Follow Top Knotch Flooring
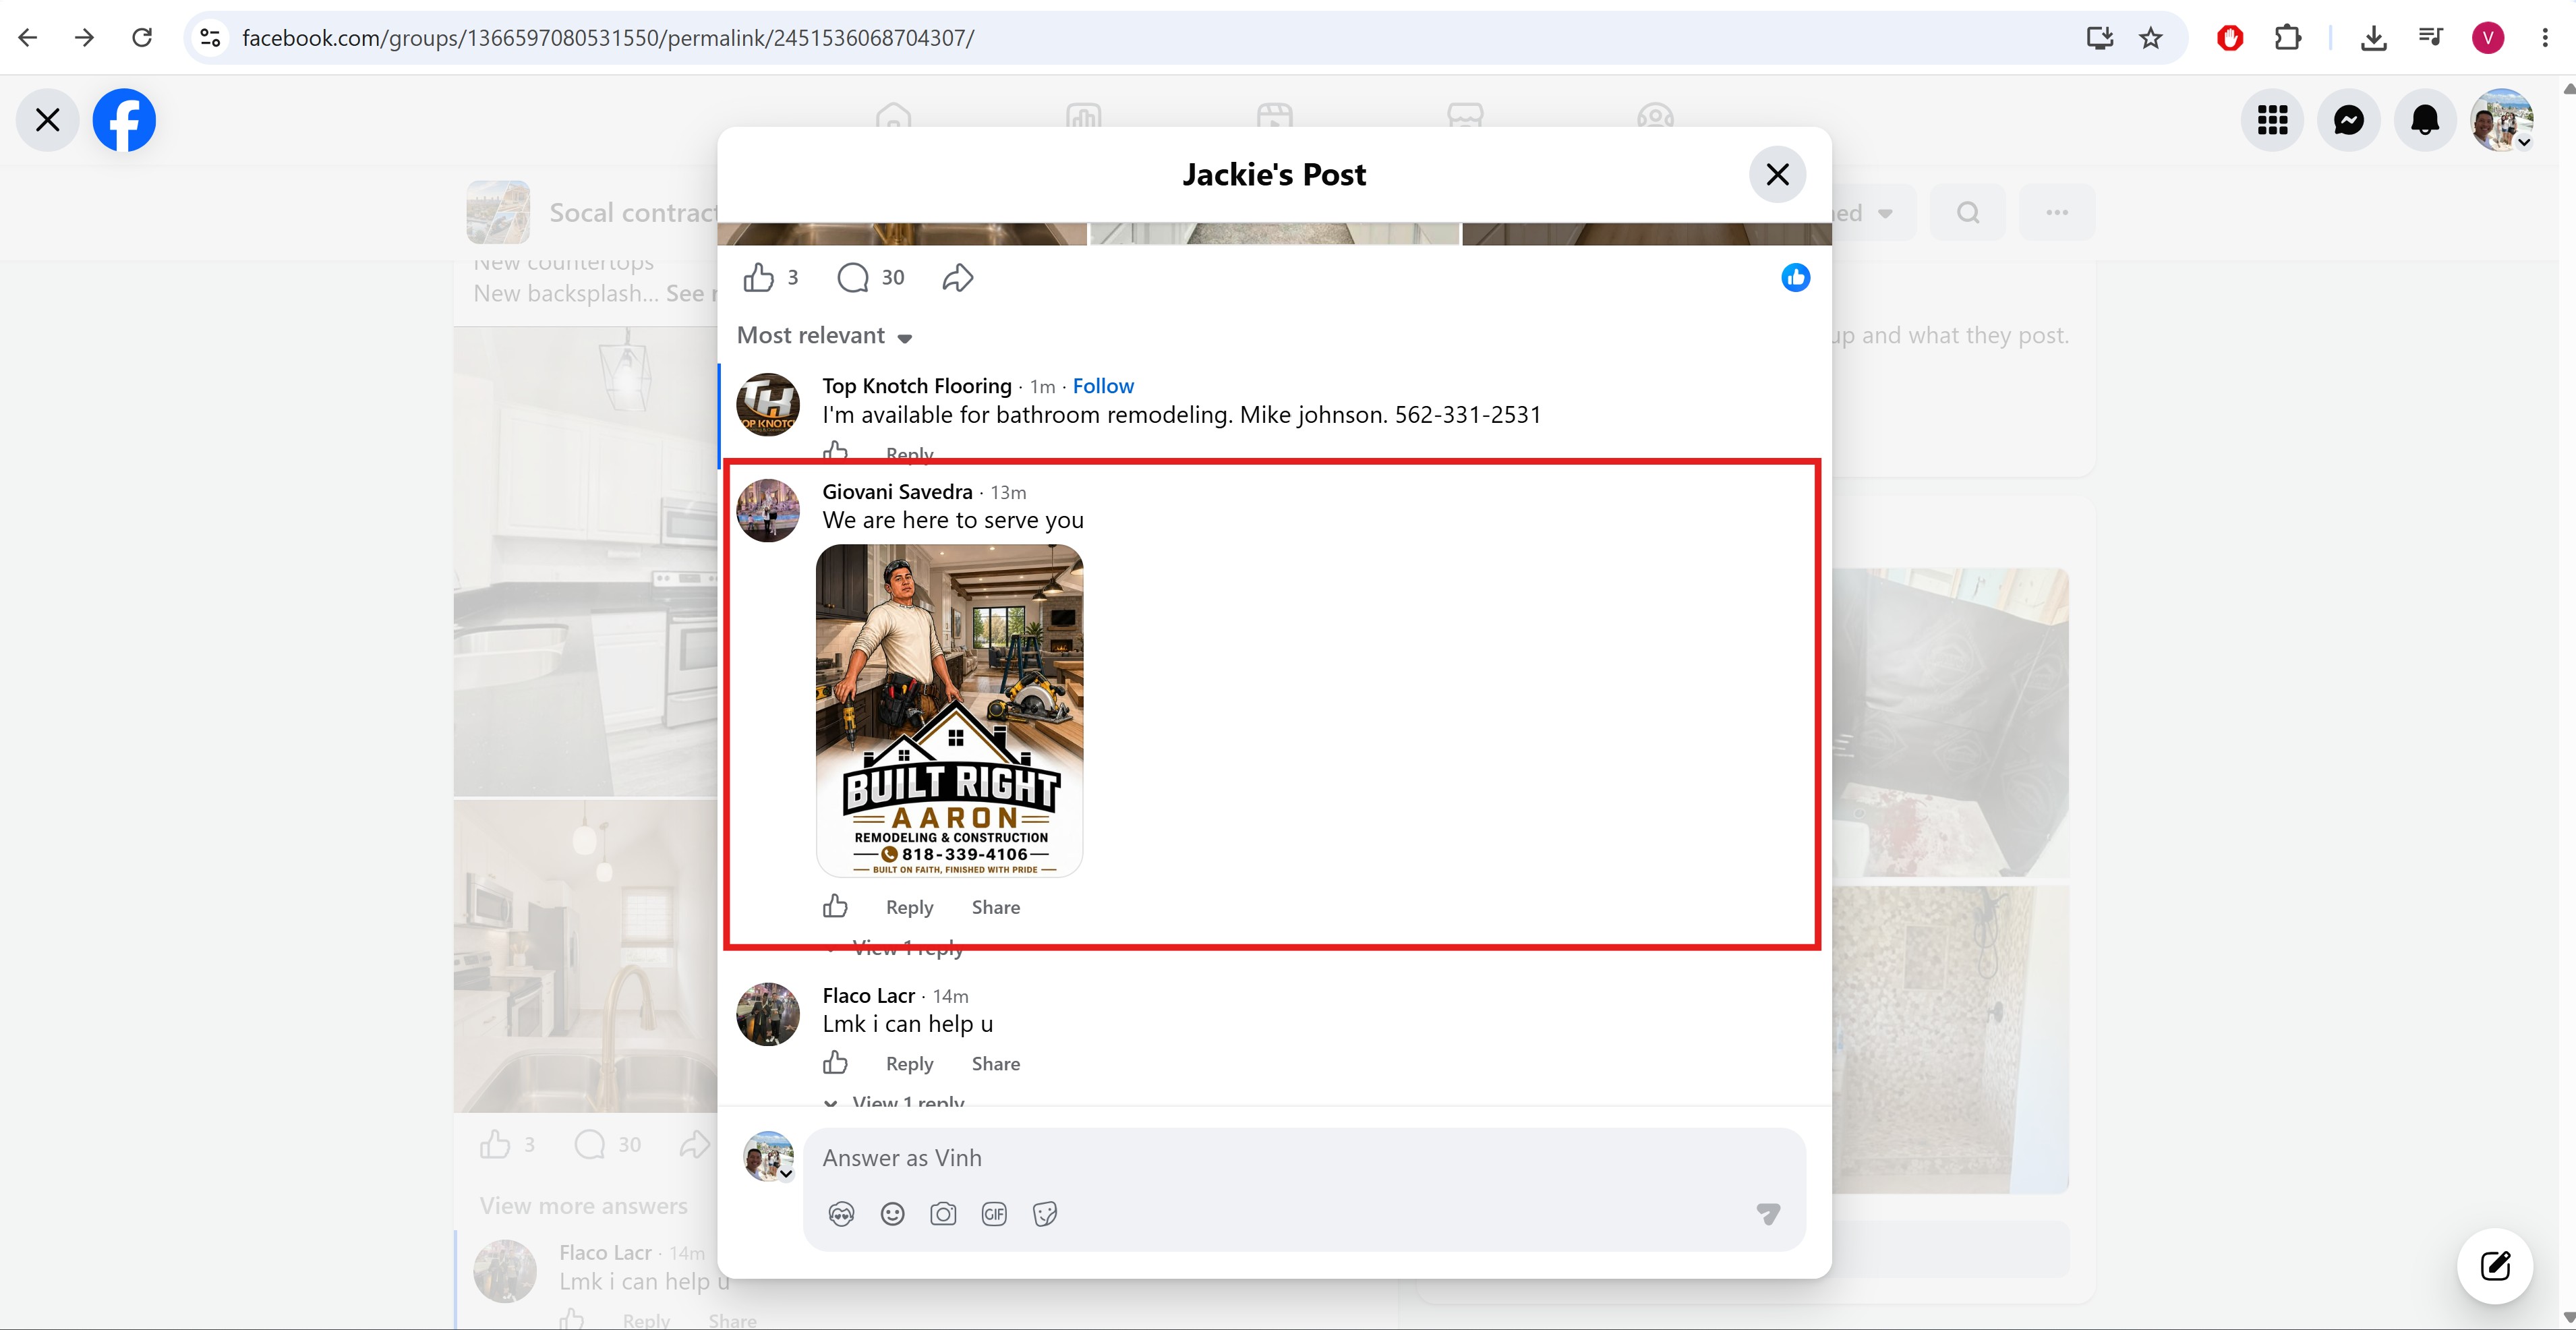Viewport: 2576px width, 1330px height. point(1103,386)
